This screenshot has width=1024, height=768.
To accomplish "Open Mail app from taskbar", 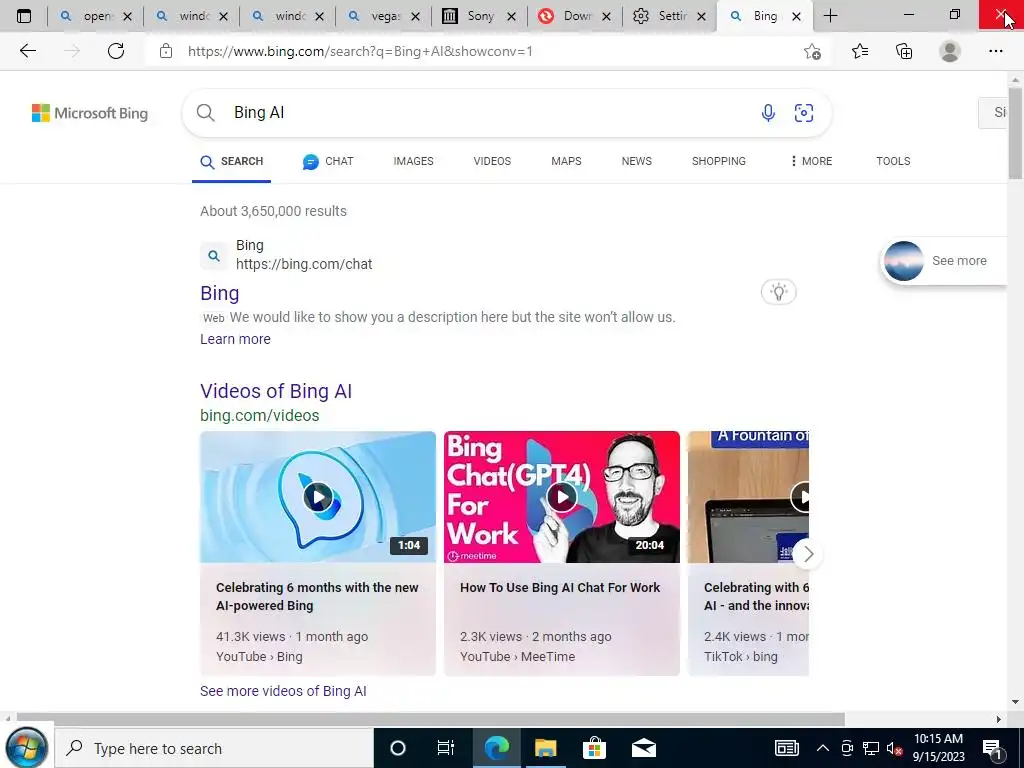I will pos(643,748).
